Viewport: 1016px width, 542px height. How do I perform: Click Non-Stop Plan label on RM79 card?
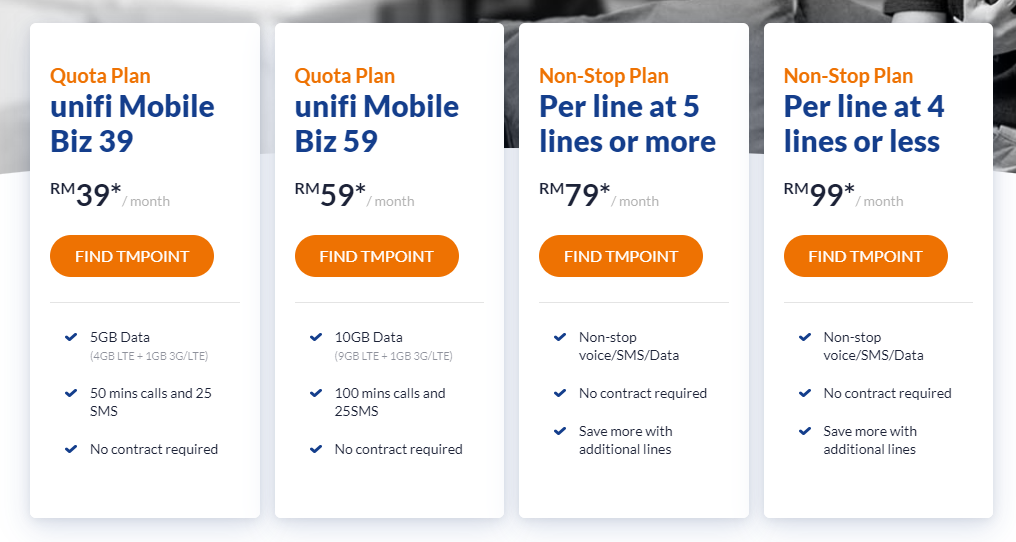[x=604, y=76]
